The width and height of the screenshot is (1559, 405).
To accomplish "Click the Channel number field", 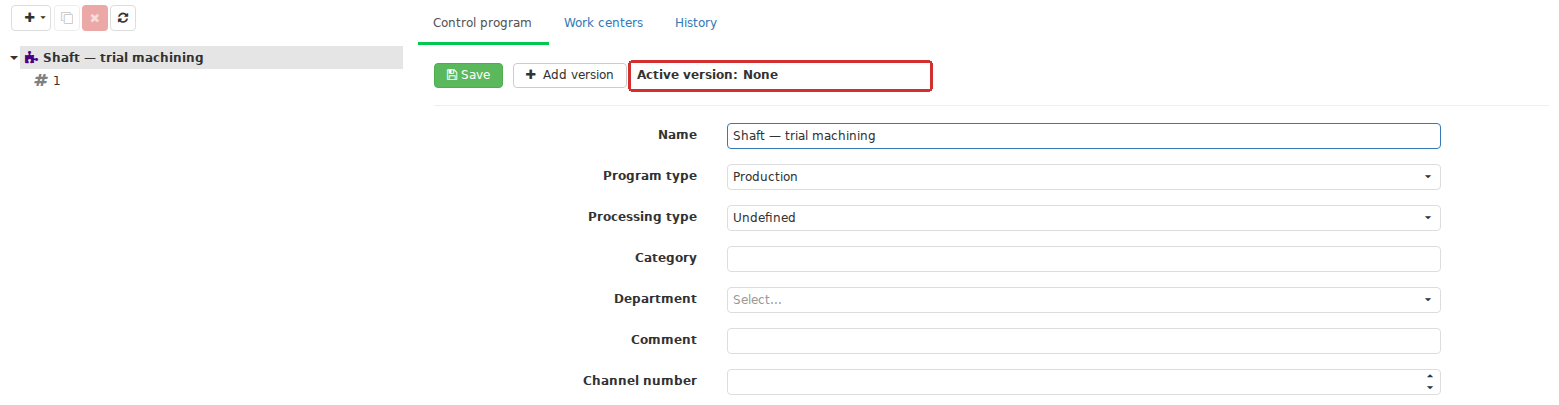I will click(1083, 382).
